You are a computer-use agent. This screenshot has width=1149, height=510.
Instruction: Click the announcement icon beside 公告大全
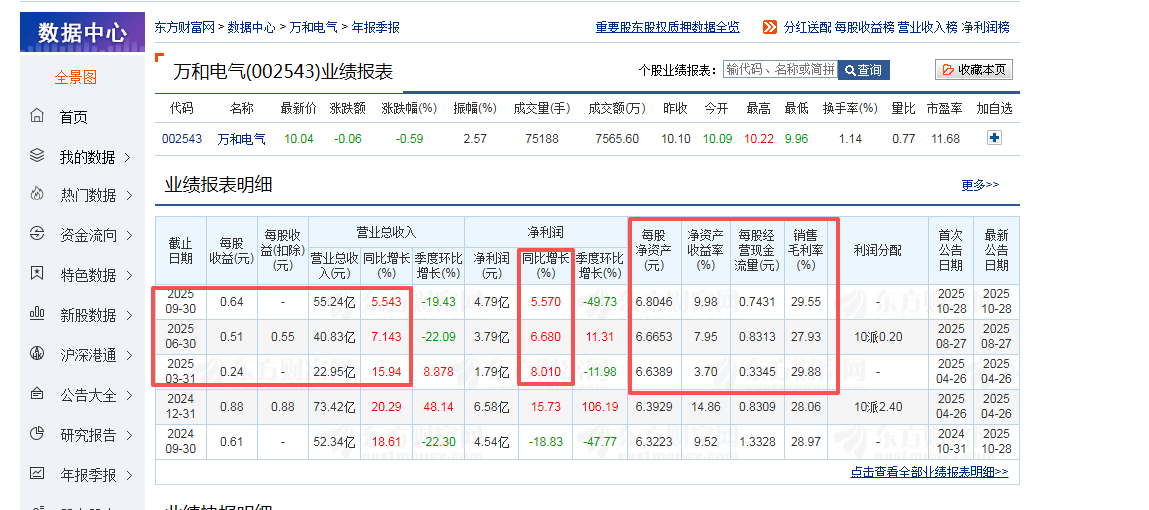pyautogui.click(x=37, y=394)
